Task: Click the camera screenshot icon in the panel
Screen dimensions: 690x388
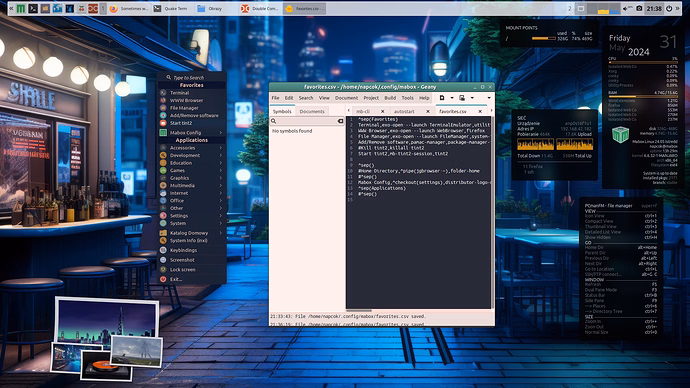Action: pyautogui.click(x=639, y=8)
